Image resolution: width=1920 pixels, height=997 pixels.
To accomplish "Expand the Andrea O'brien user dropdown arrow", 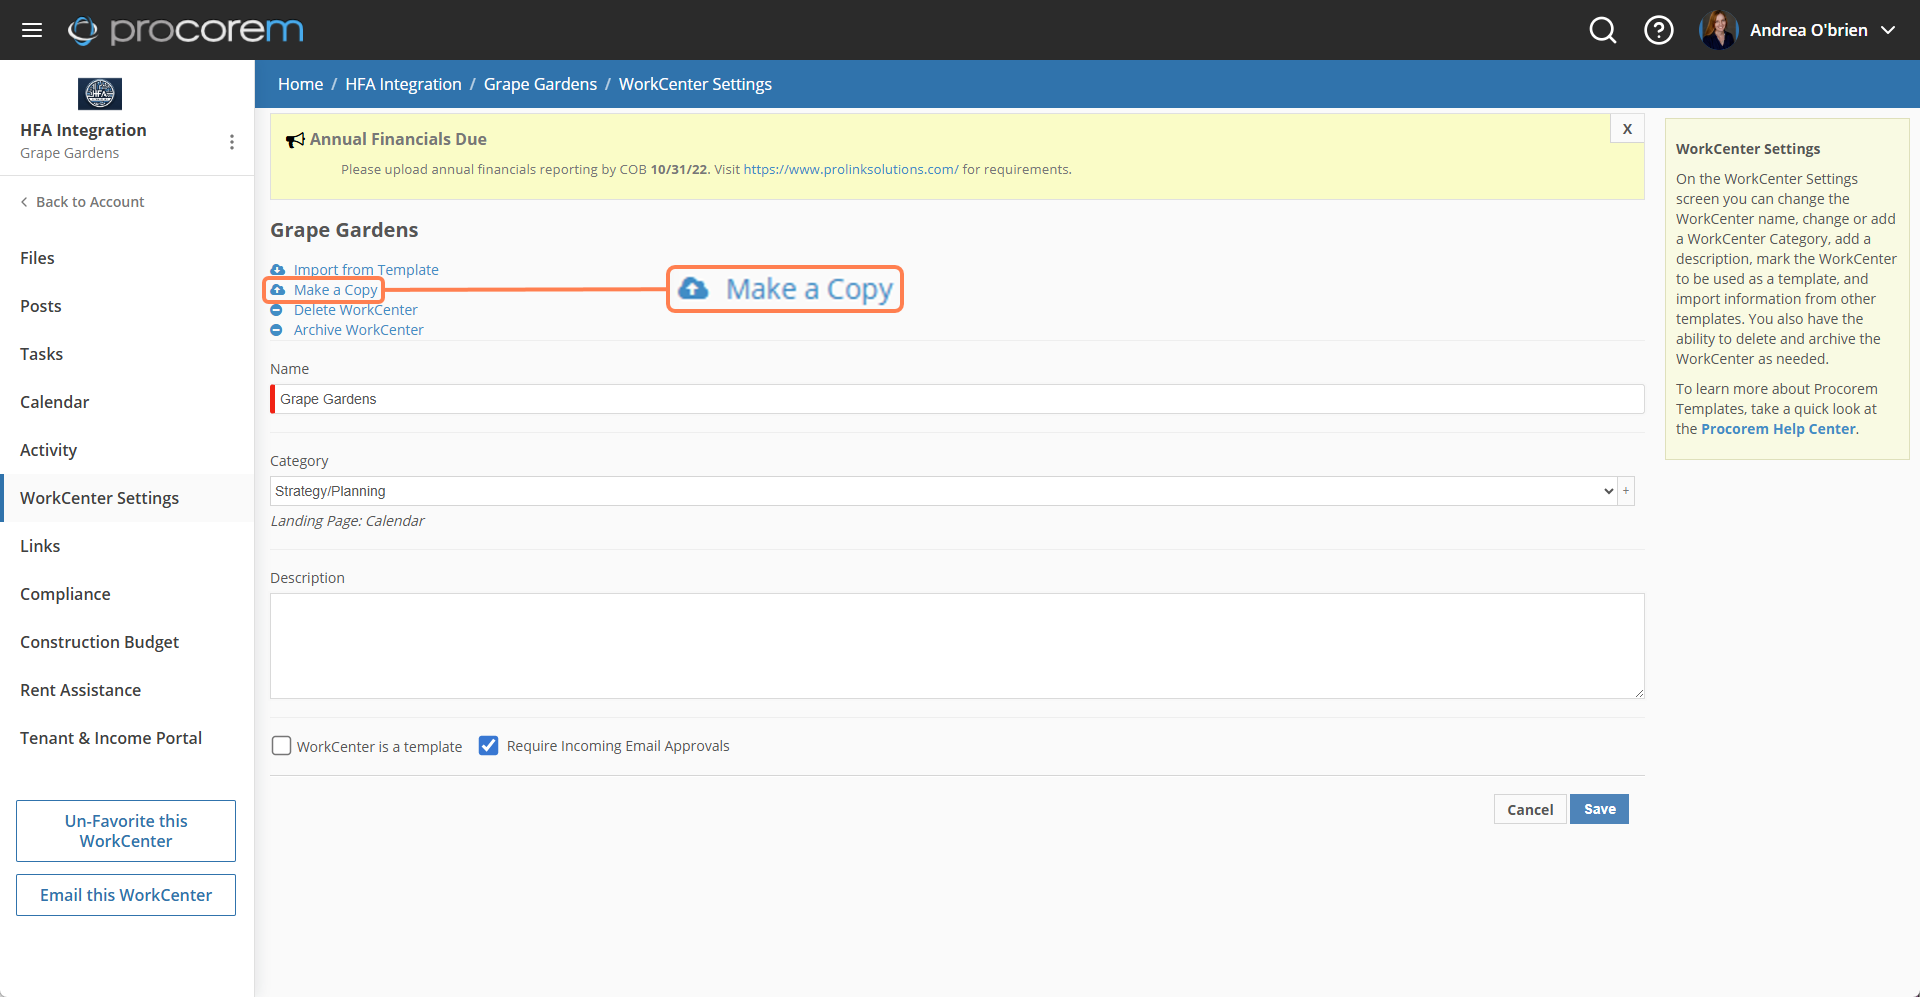I will 1888,30.
